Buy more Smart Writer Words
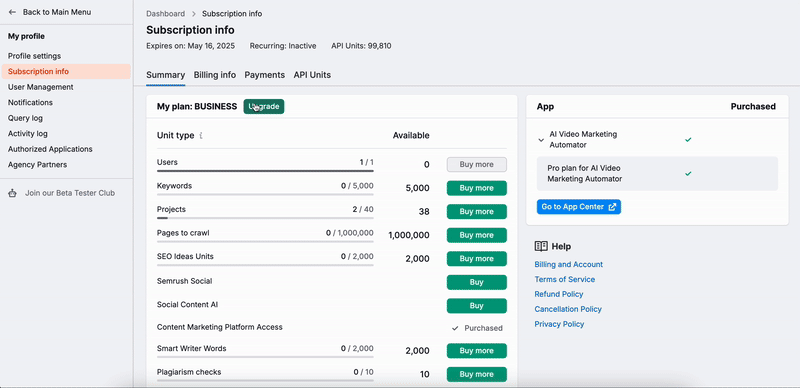800x388 pixels. [x=477, y=351]
